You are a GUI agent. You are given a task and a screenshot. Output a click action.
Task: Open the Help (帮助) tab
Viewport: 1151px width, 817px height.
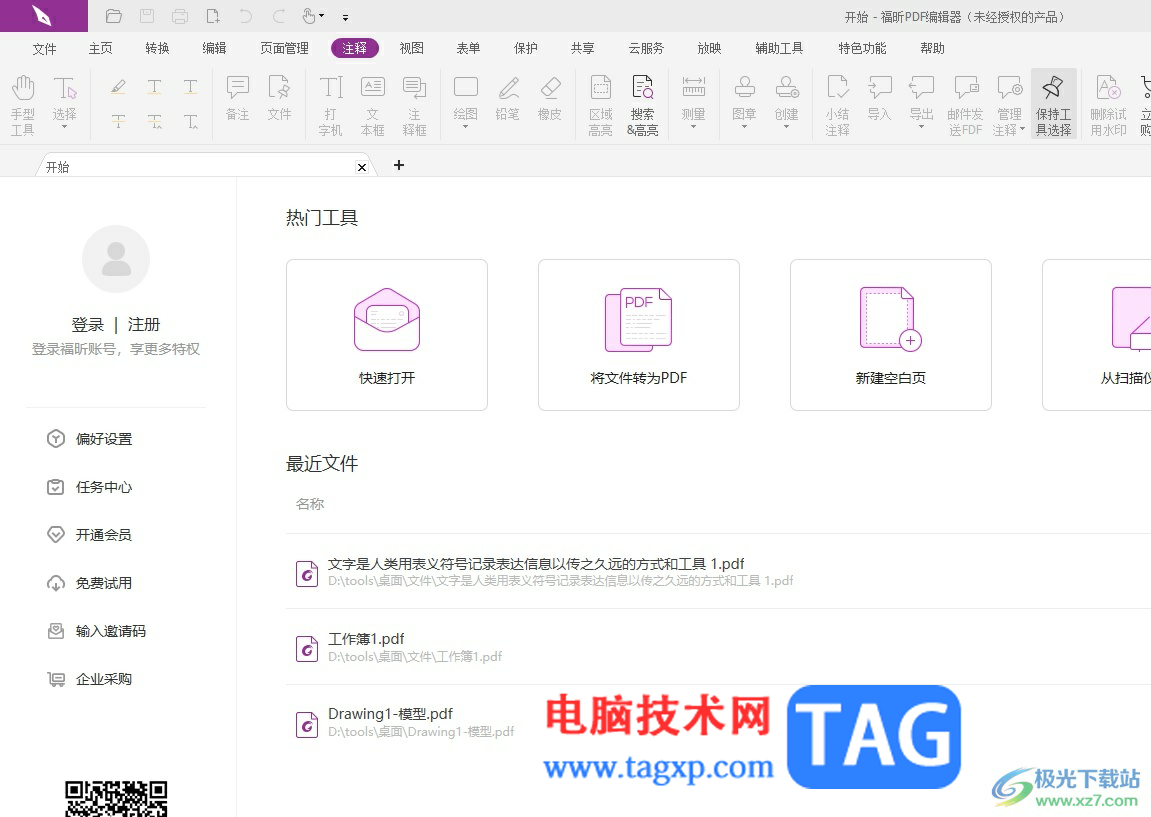932,48
